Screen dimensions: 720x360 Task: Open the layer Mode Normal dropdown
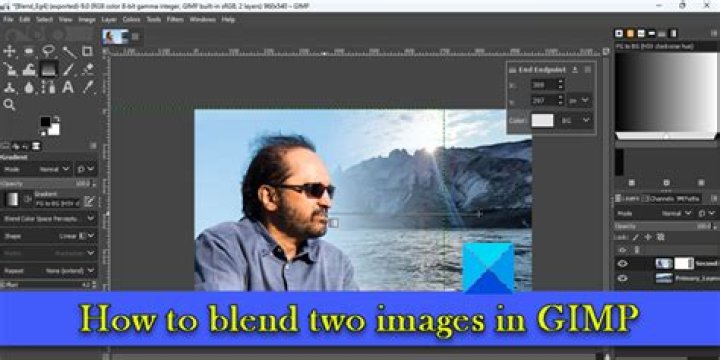[655, 214]
